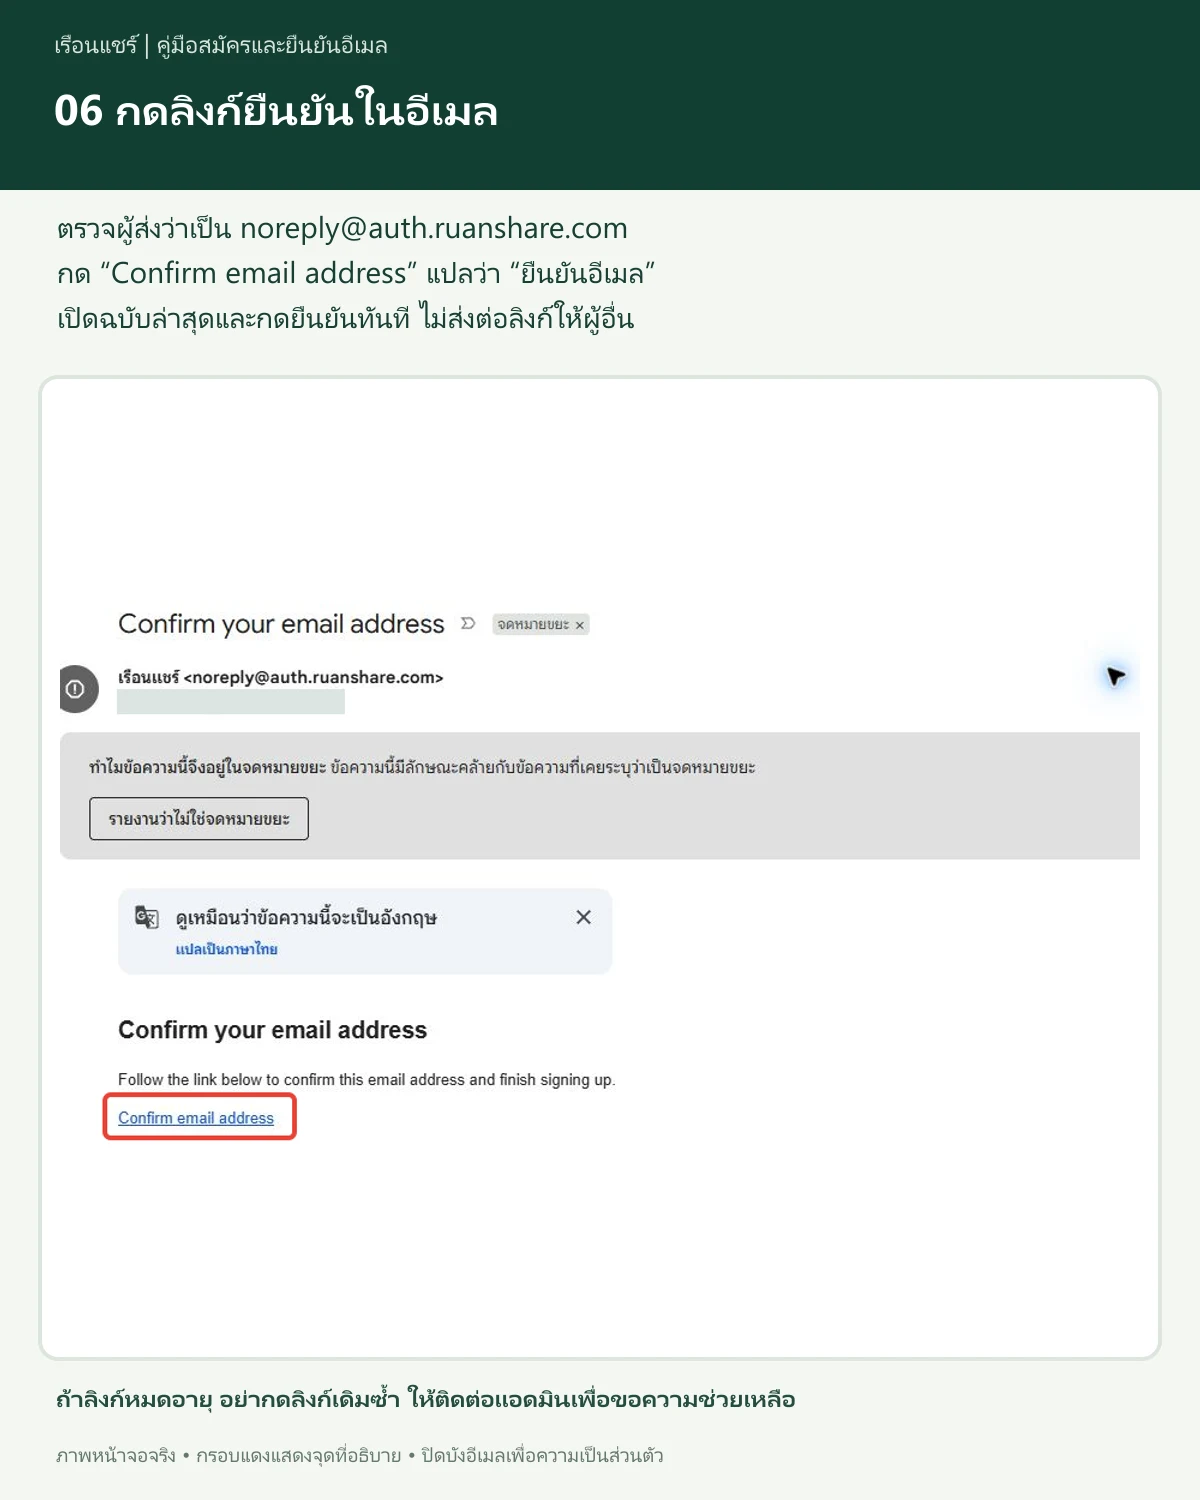Click the spam warning exclamation avatar icon
The image size is (1200, 1500).
tap(78, 689)
